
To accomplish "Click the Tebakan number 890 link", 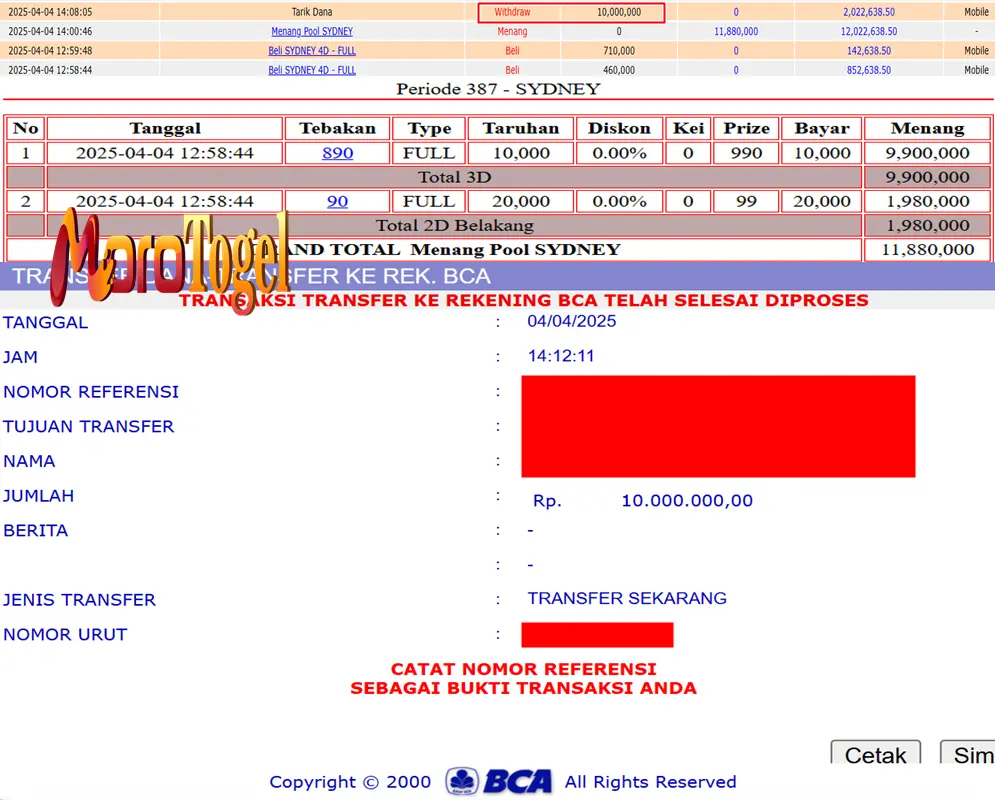I will (x=338, y=153).
